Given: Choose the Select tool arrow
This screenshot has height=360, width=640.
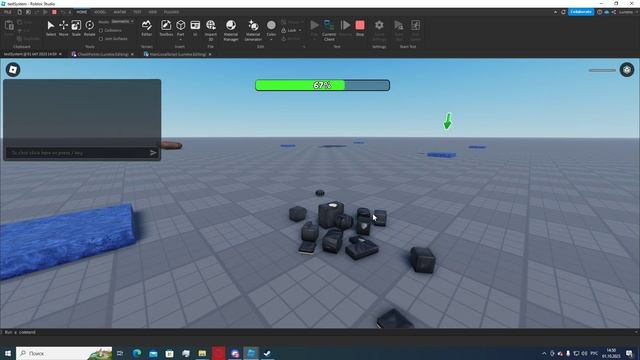Looking at the screenshot, I should click(x=51, y=28).
